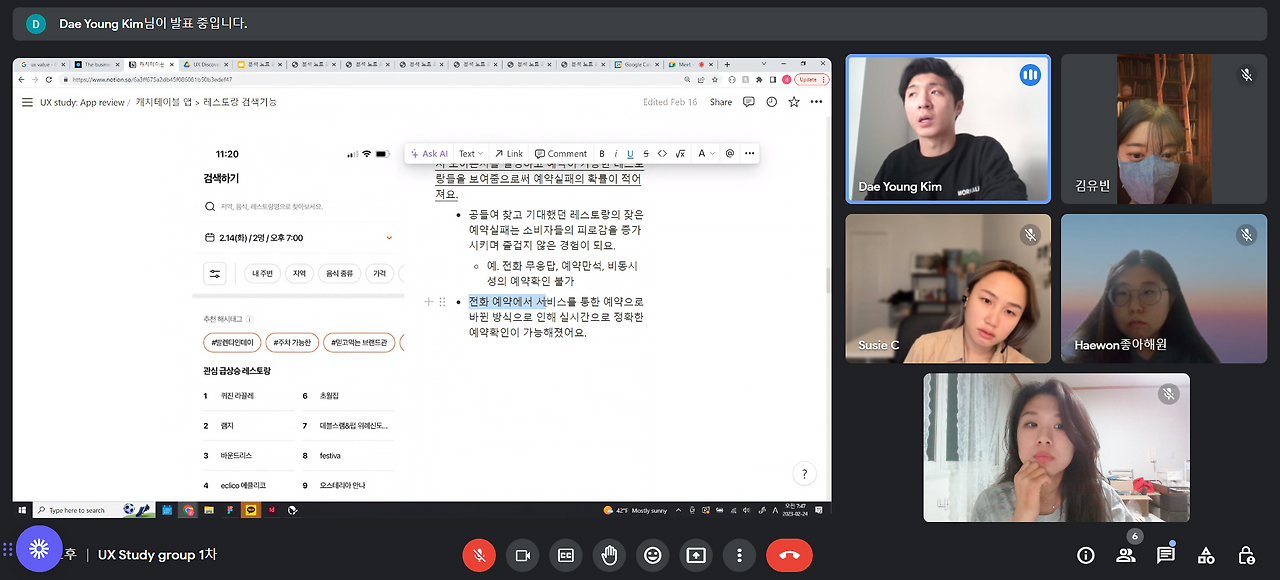Open the three-dot more options in Meet bar
Image resolution: width=1280 pixels, height=580 pixels.
pos(739,555)
